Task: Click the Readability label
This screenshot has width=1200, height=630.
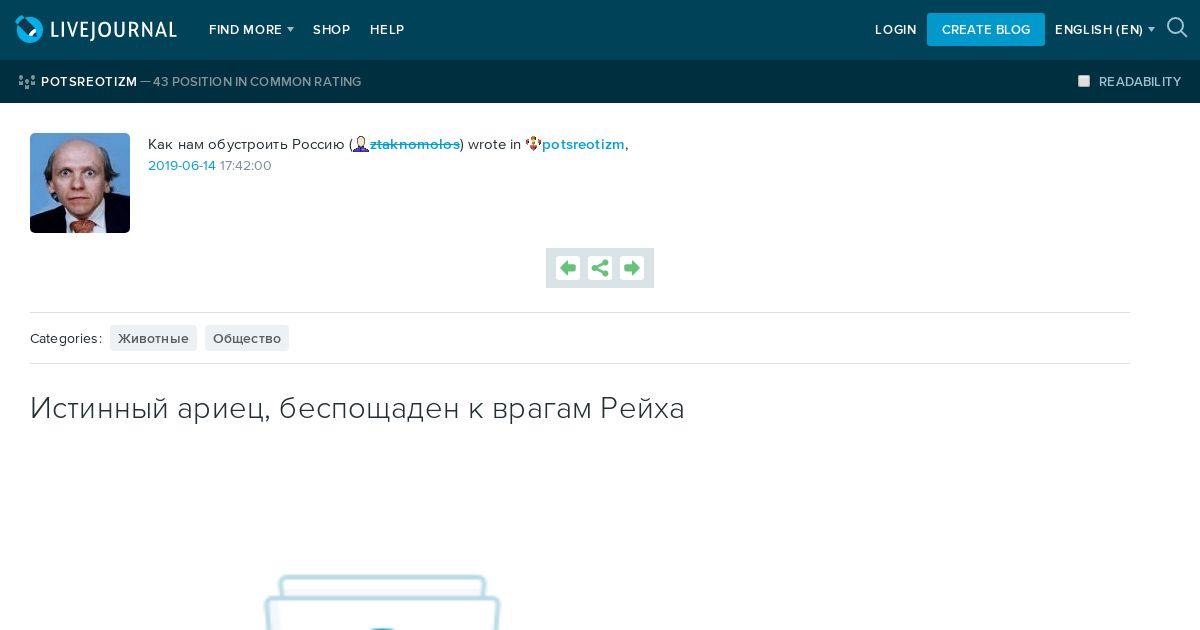Action: pos(1140,82)
